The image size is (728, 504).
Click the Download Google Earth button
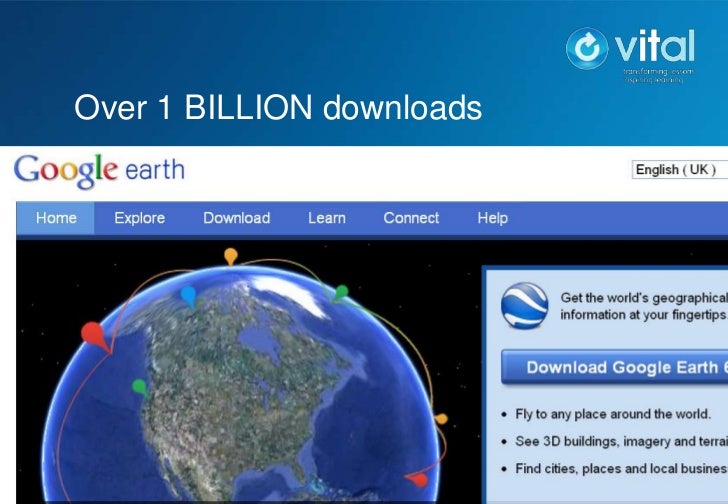(x=615, y=367)
